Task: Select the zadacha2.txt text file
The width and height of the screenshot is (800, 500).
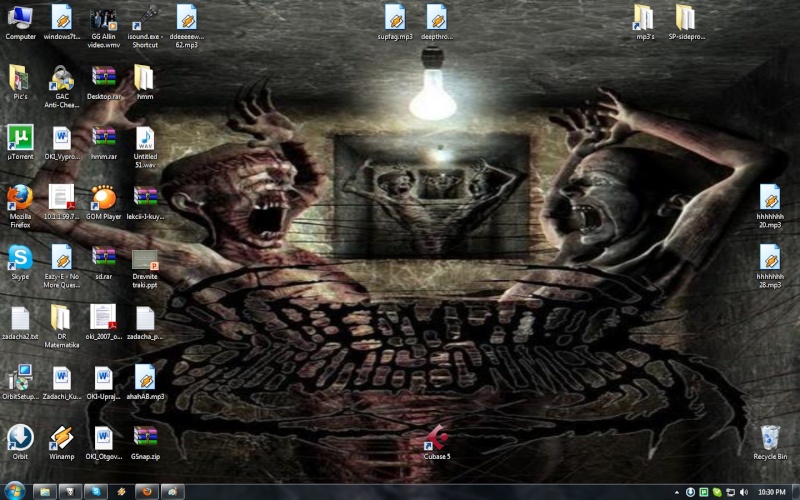Action: pos(20,323)
